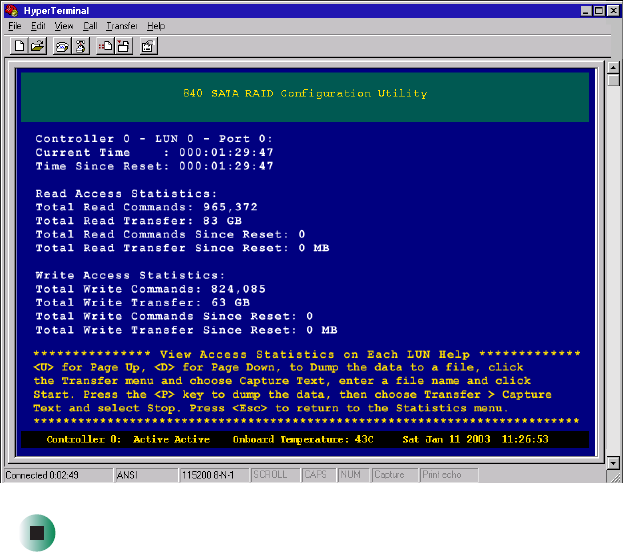Click 'Read Access Statistics:' heading
The height and width of the screenshot is (552, 623).
[x=126, y=194]
